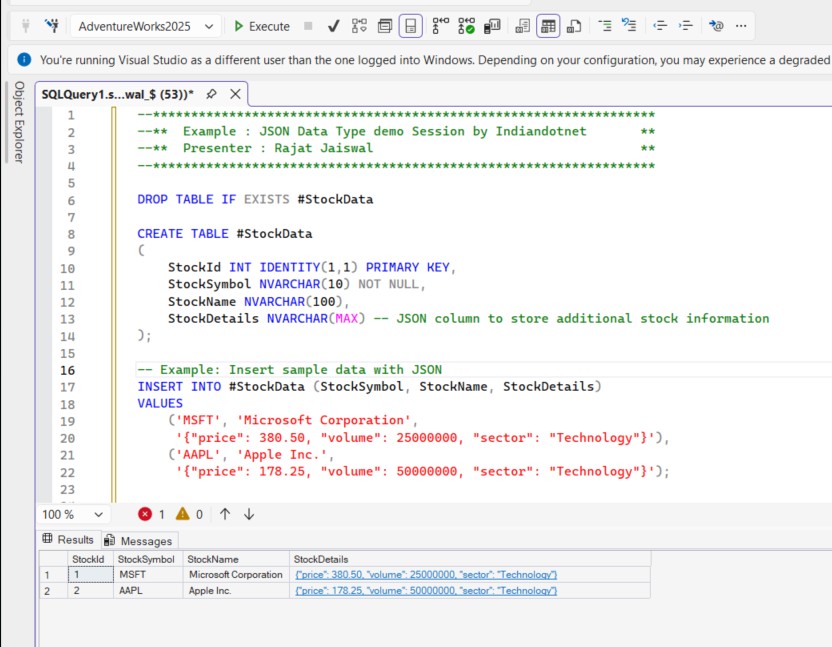Enable Include Live Query Statistics
Viewport: 832px width, 647px height.
[x=468, y=25]
